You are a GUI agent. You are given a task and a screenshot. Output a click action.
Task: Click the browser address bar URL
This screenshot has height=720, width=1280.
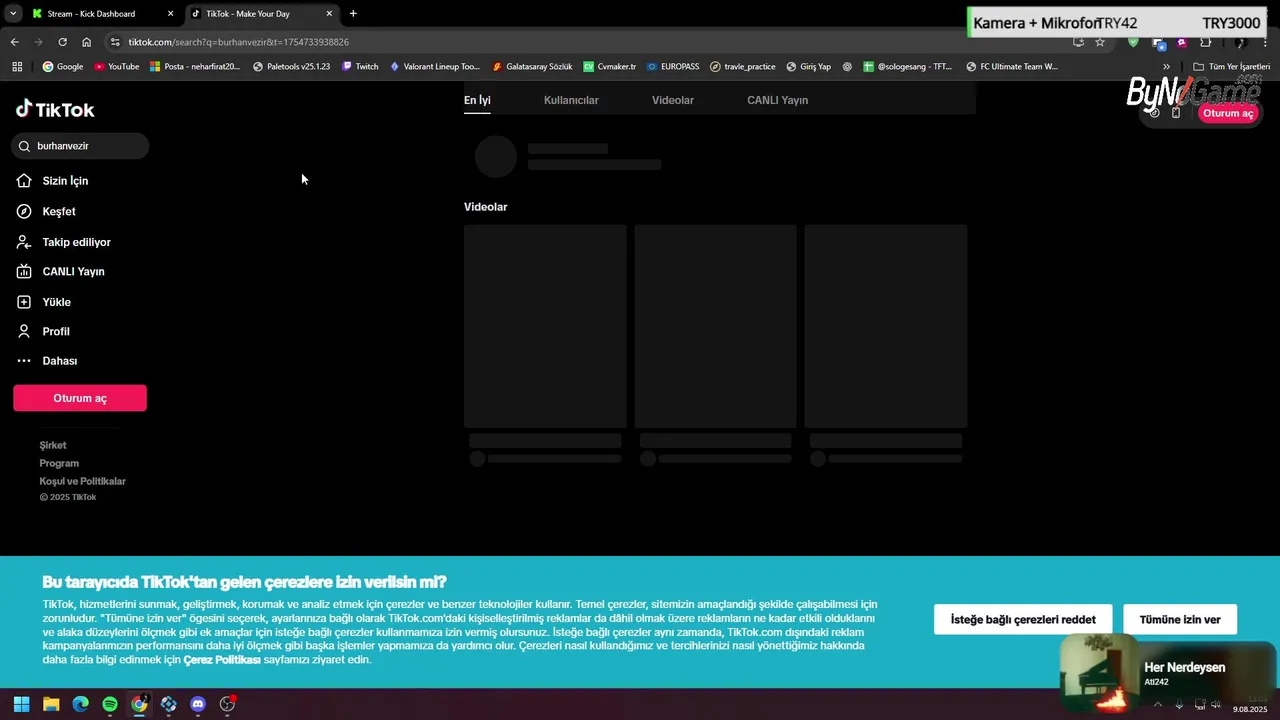[238, 42]
